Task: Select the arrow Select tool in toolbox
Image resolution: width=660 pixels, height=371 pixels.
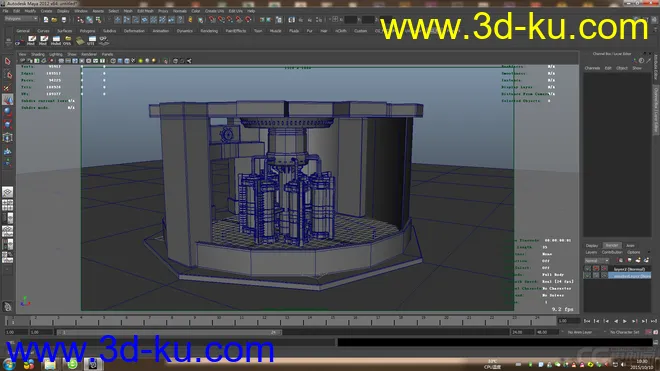Action: 8,61
